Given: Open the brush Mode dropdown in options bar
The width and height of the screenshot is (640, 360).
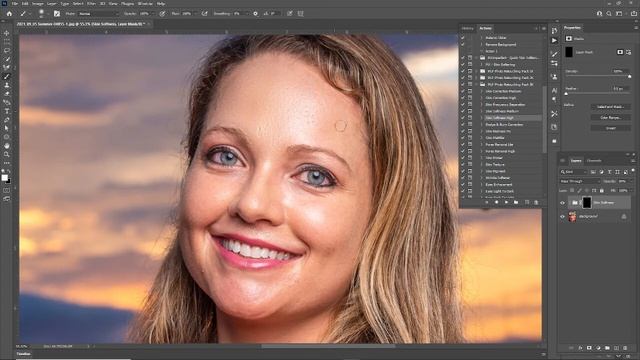Looking at the screenshot, I should 98,13.
